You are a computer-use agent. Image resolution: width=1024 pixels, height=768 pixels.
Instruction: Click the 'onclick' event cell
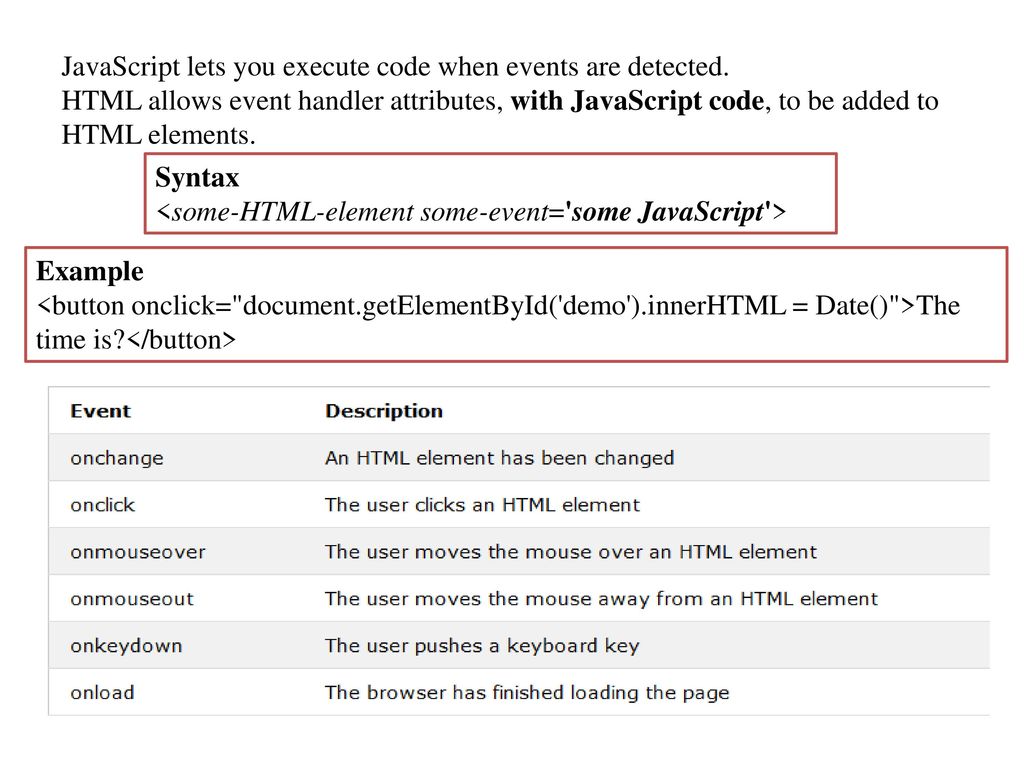103,505
